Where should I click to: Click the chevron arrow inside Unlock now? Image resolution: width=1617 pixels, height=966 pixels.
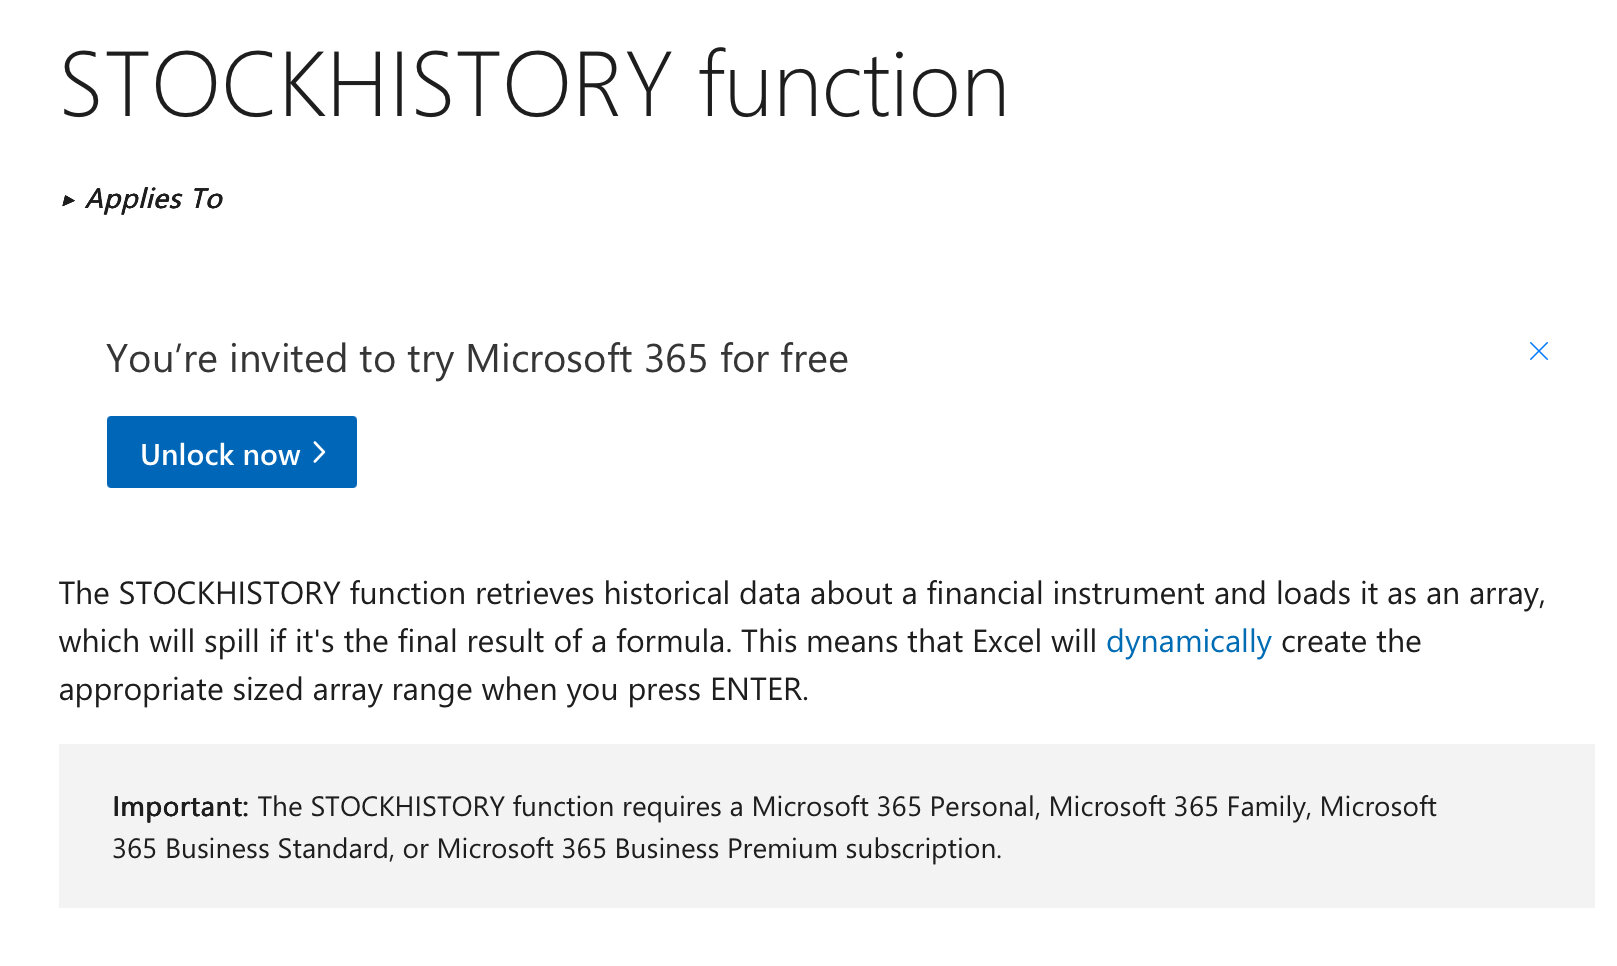pos(319,453)
